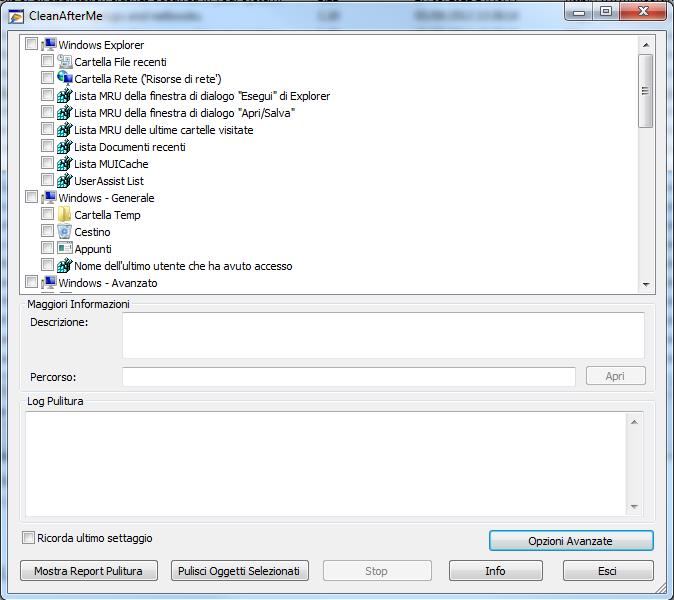This screenshot has height=600, width=674.
Task: Click the item list scroll down arrow
Action: pos(646,285)
